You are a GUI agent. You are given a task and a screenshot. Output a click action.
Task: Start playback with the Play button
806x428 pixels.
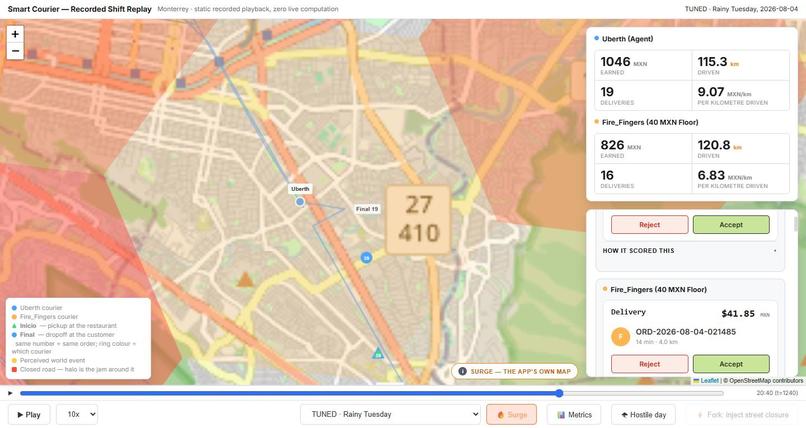[x=29, y=415]
